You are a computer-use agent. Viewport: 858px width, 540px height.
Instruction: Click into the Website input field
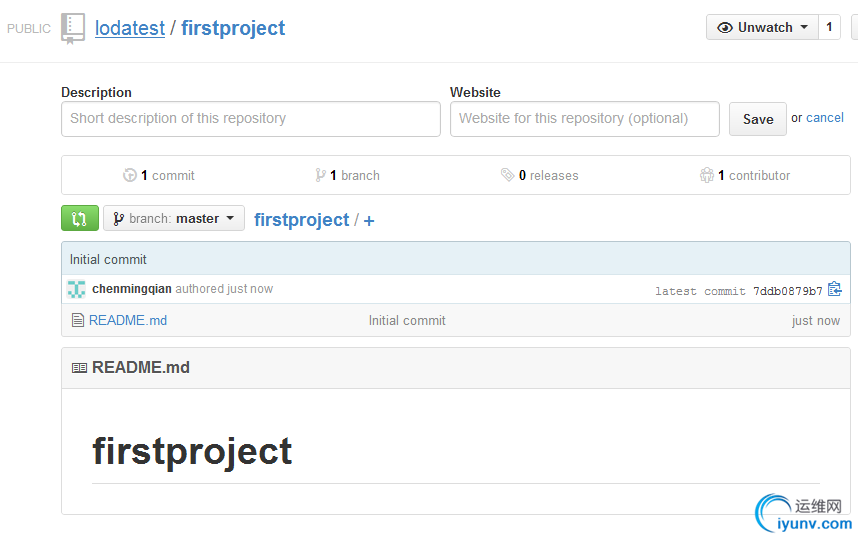584,119
